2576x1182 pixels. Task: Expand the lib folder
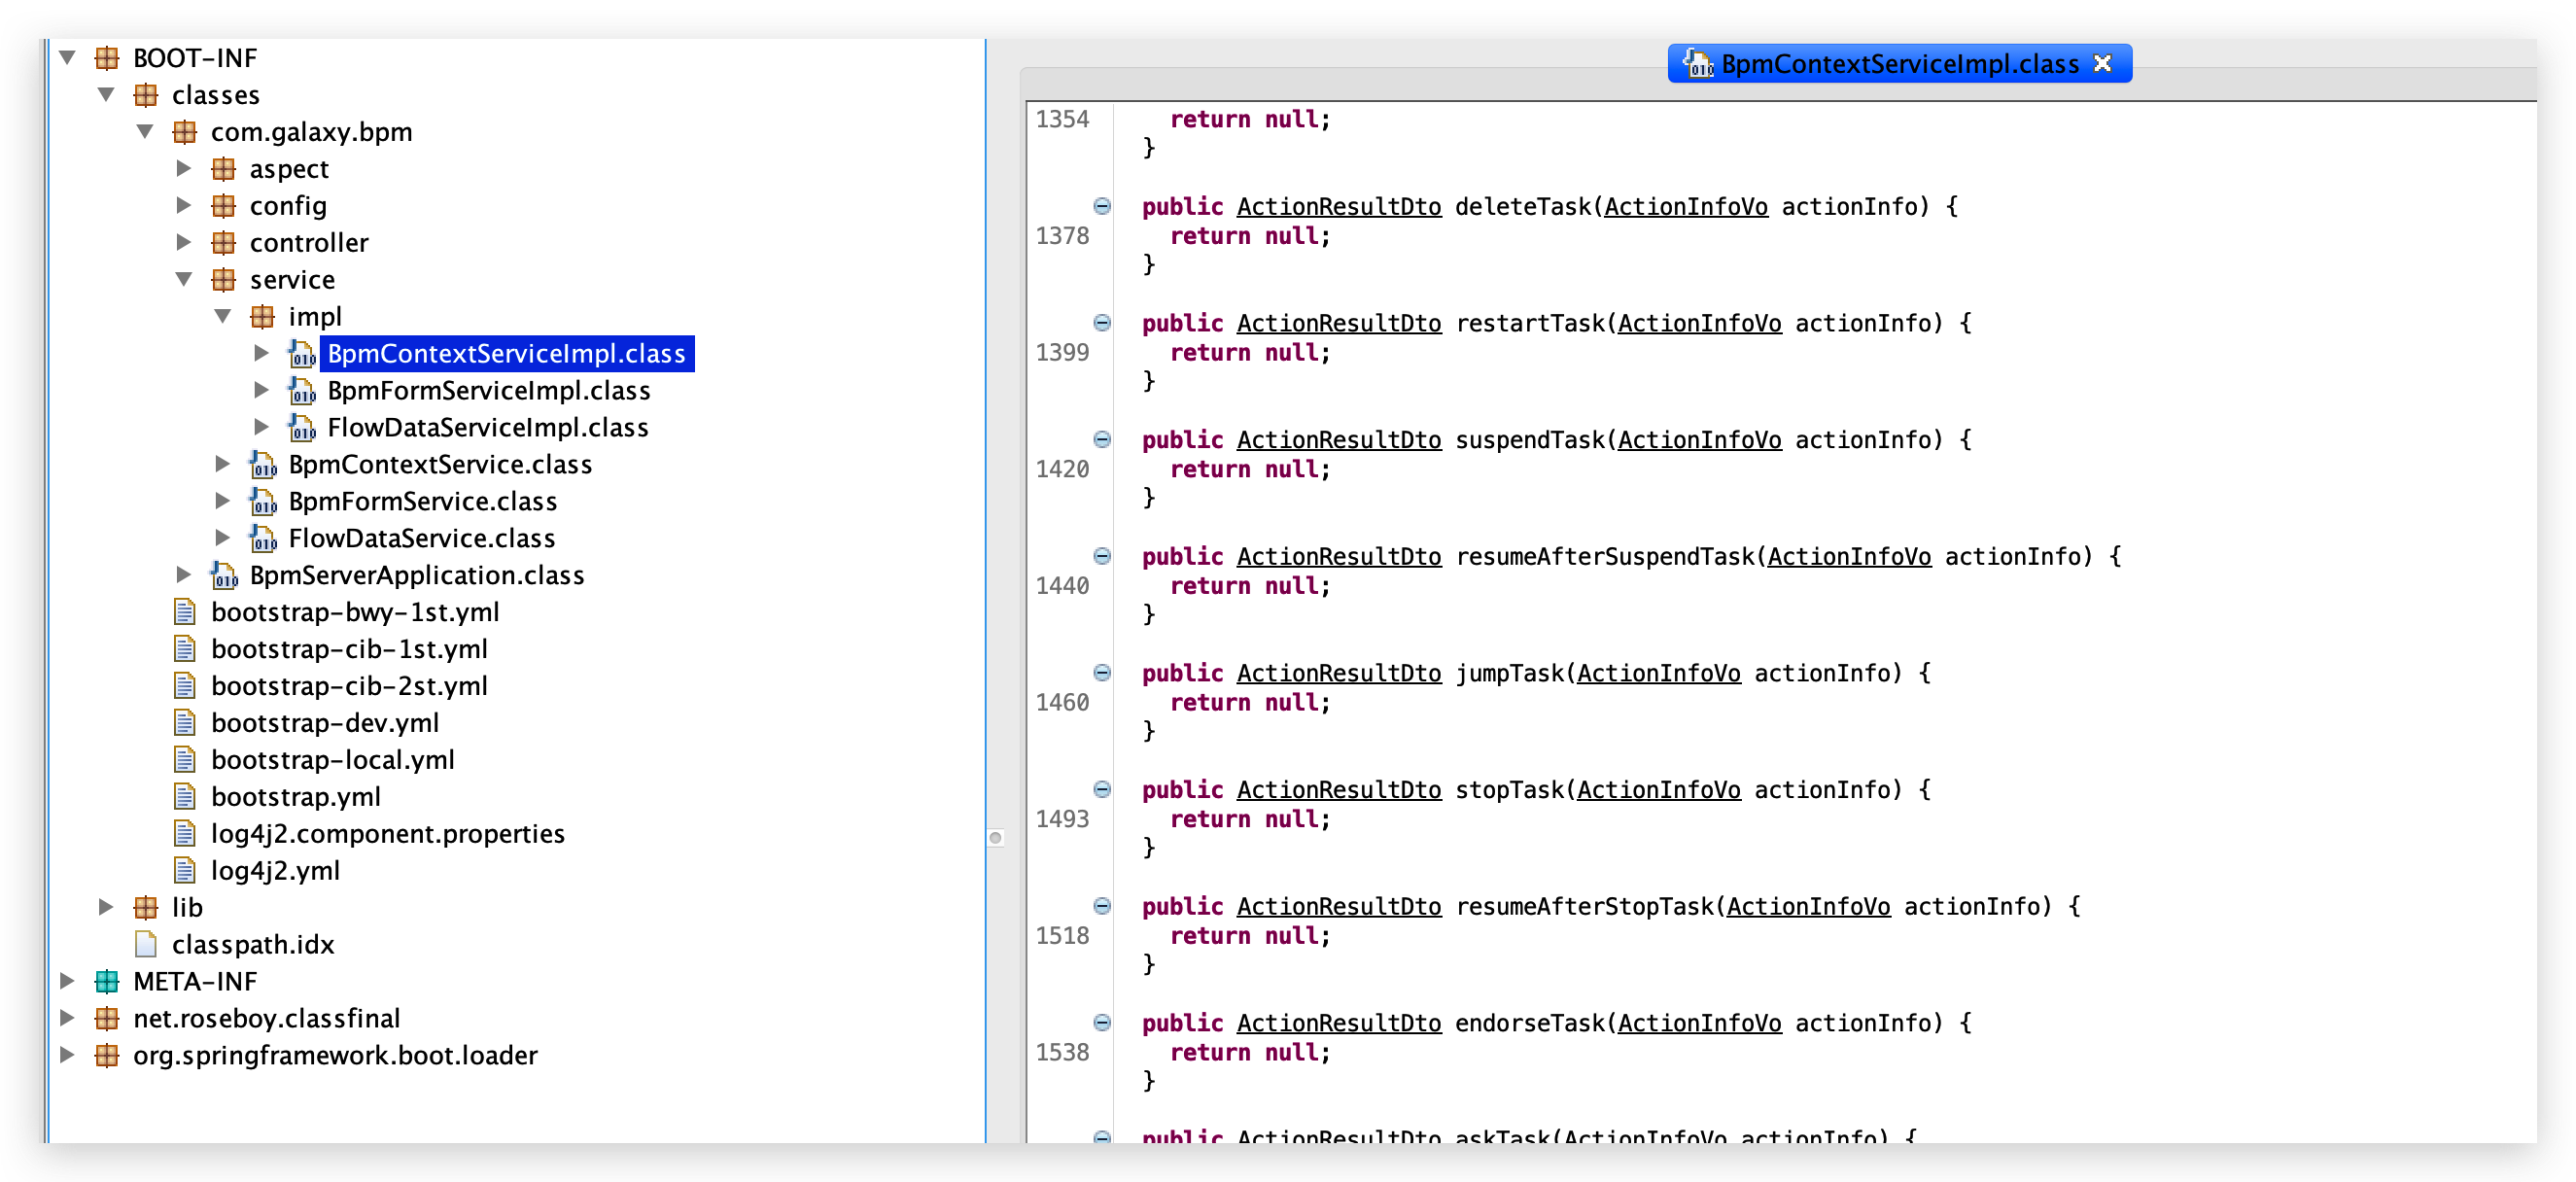(x=107, y=908)
